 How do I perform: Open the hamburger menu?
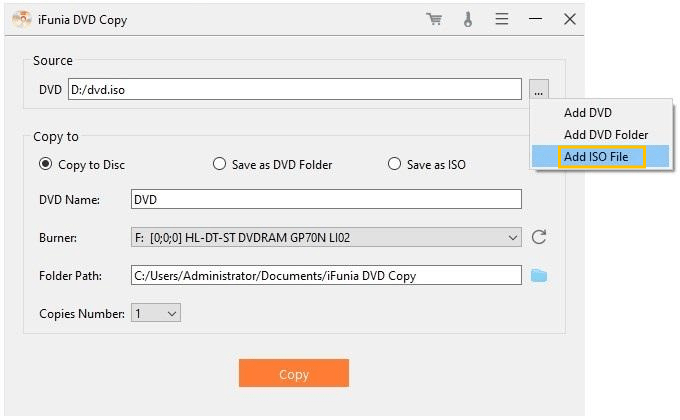coord(502,19)
